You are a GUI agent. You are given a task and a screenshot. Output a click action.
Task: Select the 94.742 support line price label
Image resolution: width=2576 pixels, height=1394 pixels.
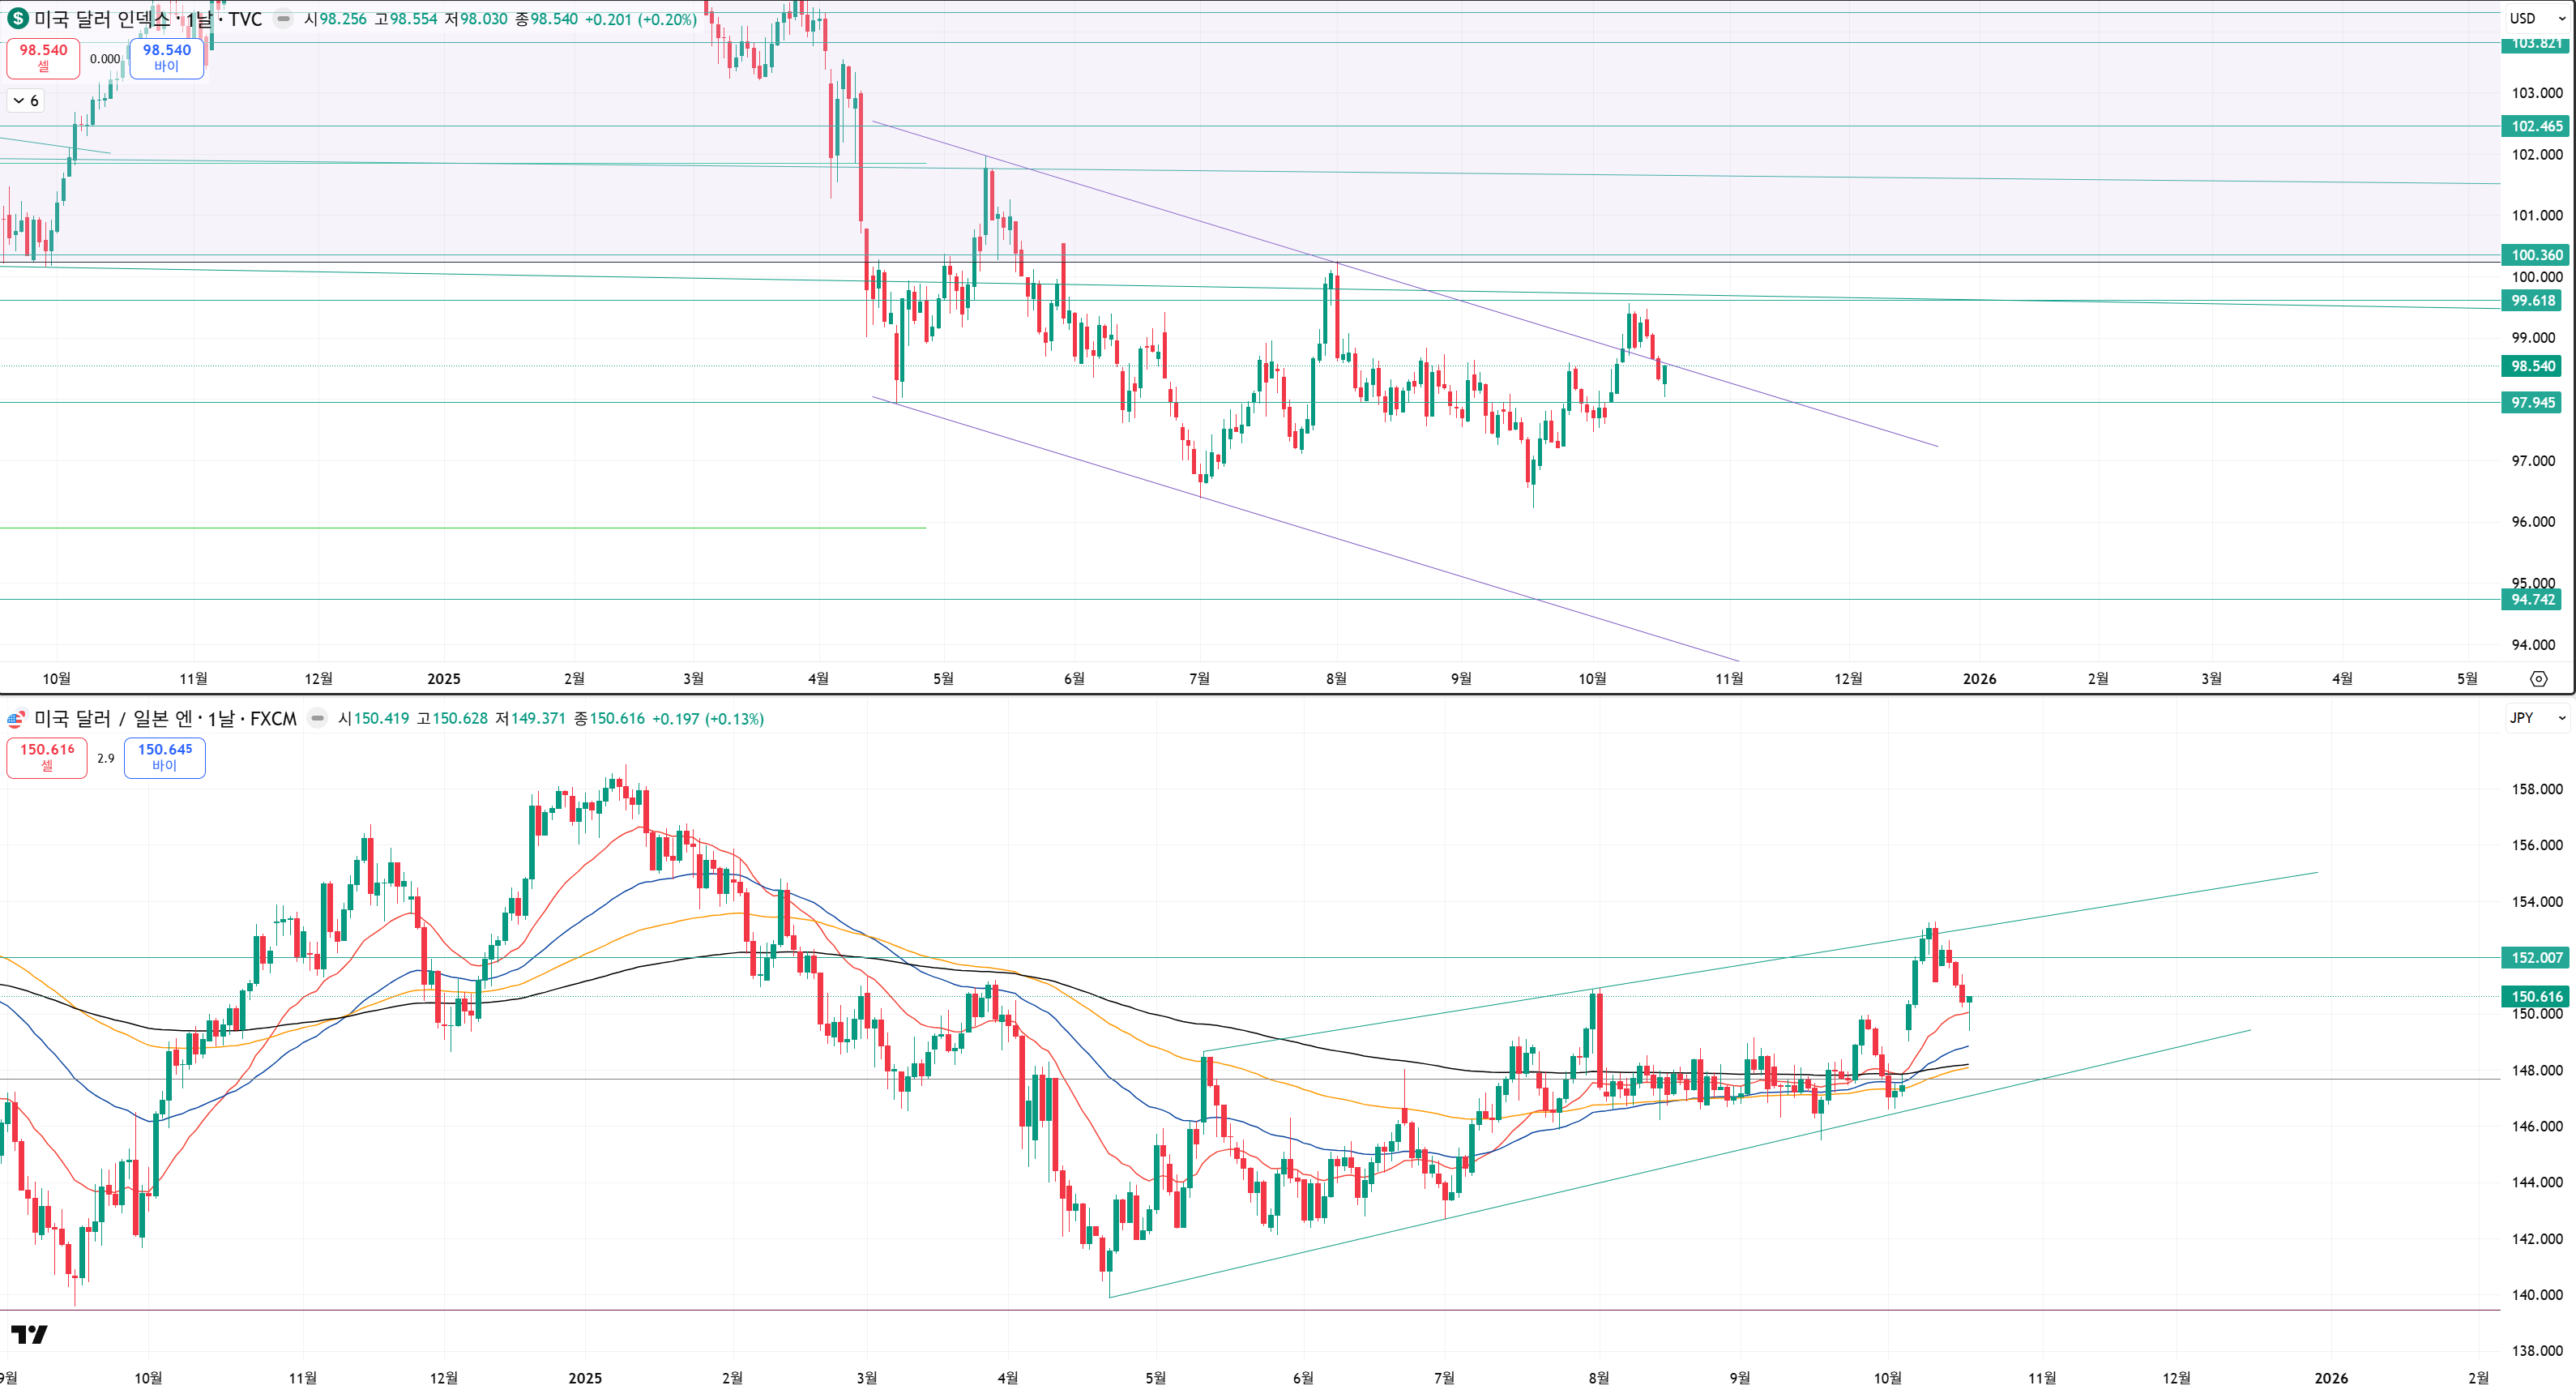(2533, 600)
